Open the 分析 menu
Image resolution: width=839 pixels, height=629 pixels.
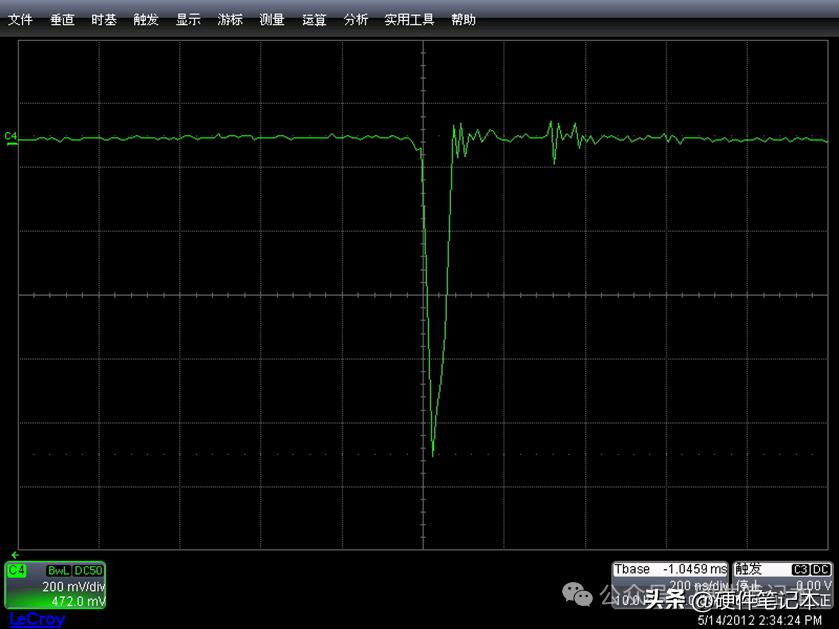coord(355,18)
